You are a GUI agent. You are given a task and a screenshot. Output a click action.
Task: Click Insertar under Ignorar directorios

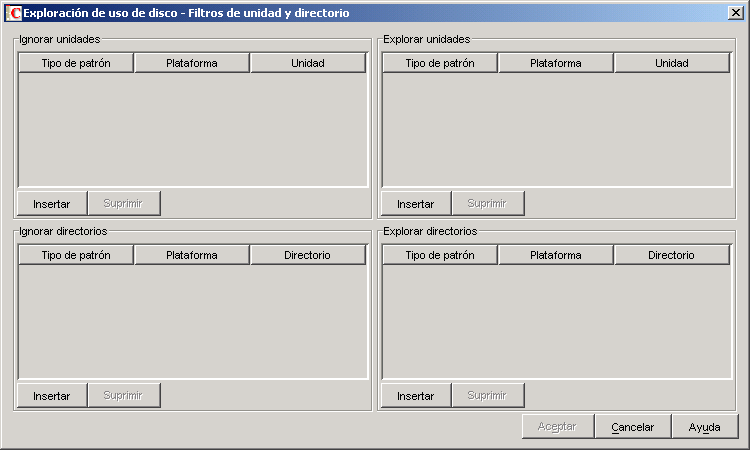coord(52,395)
